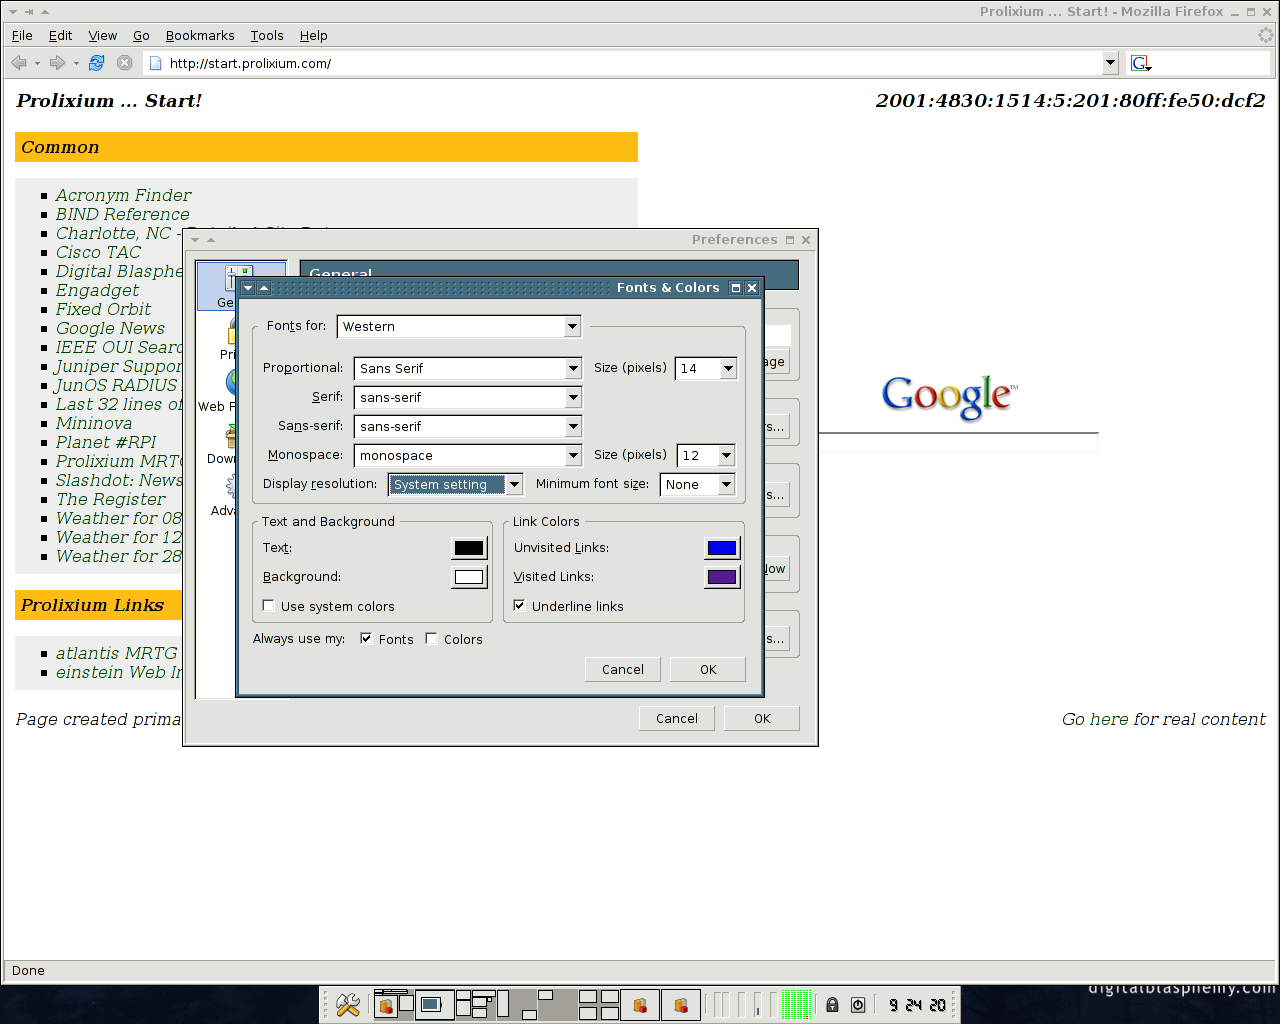
Task: Click the taskbar power button icon
Action: coord(858,1005)
